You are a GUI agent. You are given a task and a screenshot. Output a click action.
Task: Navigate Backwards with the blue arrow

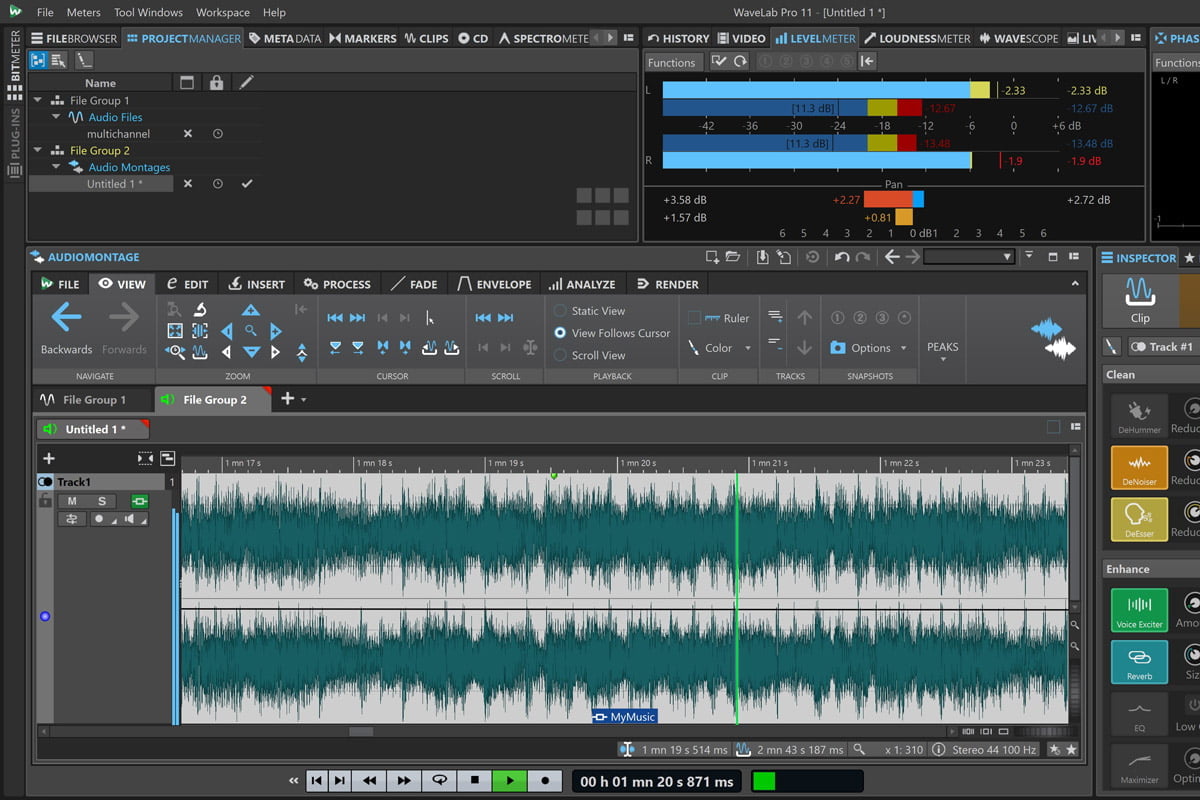click(66, 318)
